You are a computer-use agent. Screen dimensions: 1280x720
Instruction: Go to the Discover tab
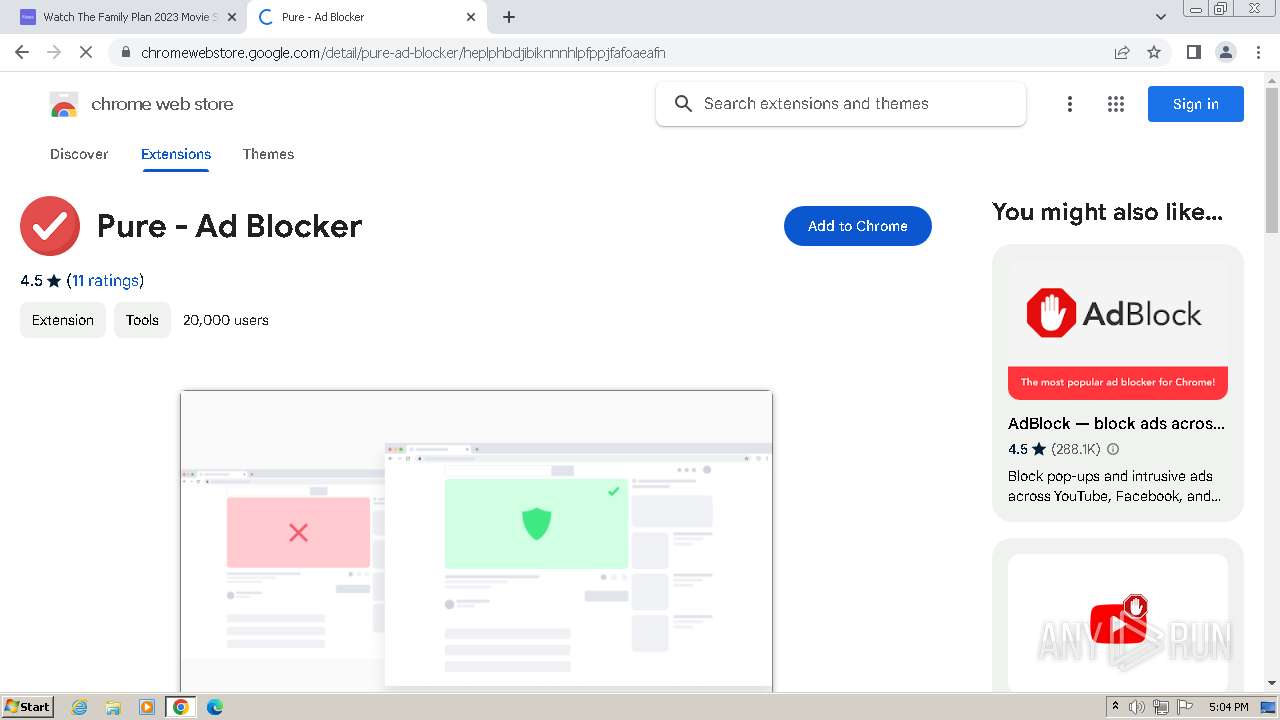click(x=79, y=154)
